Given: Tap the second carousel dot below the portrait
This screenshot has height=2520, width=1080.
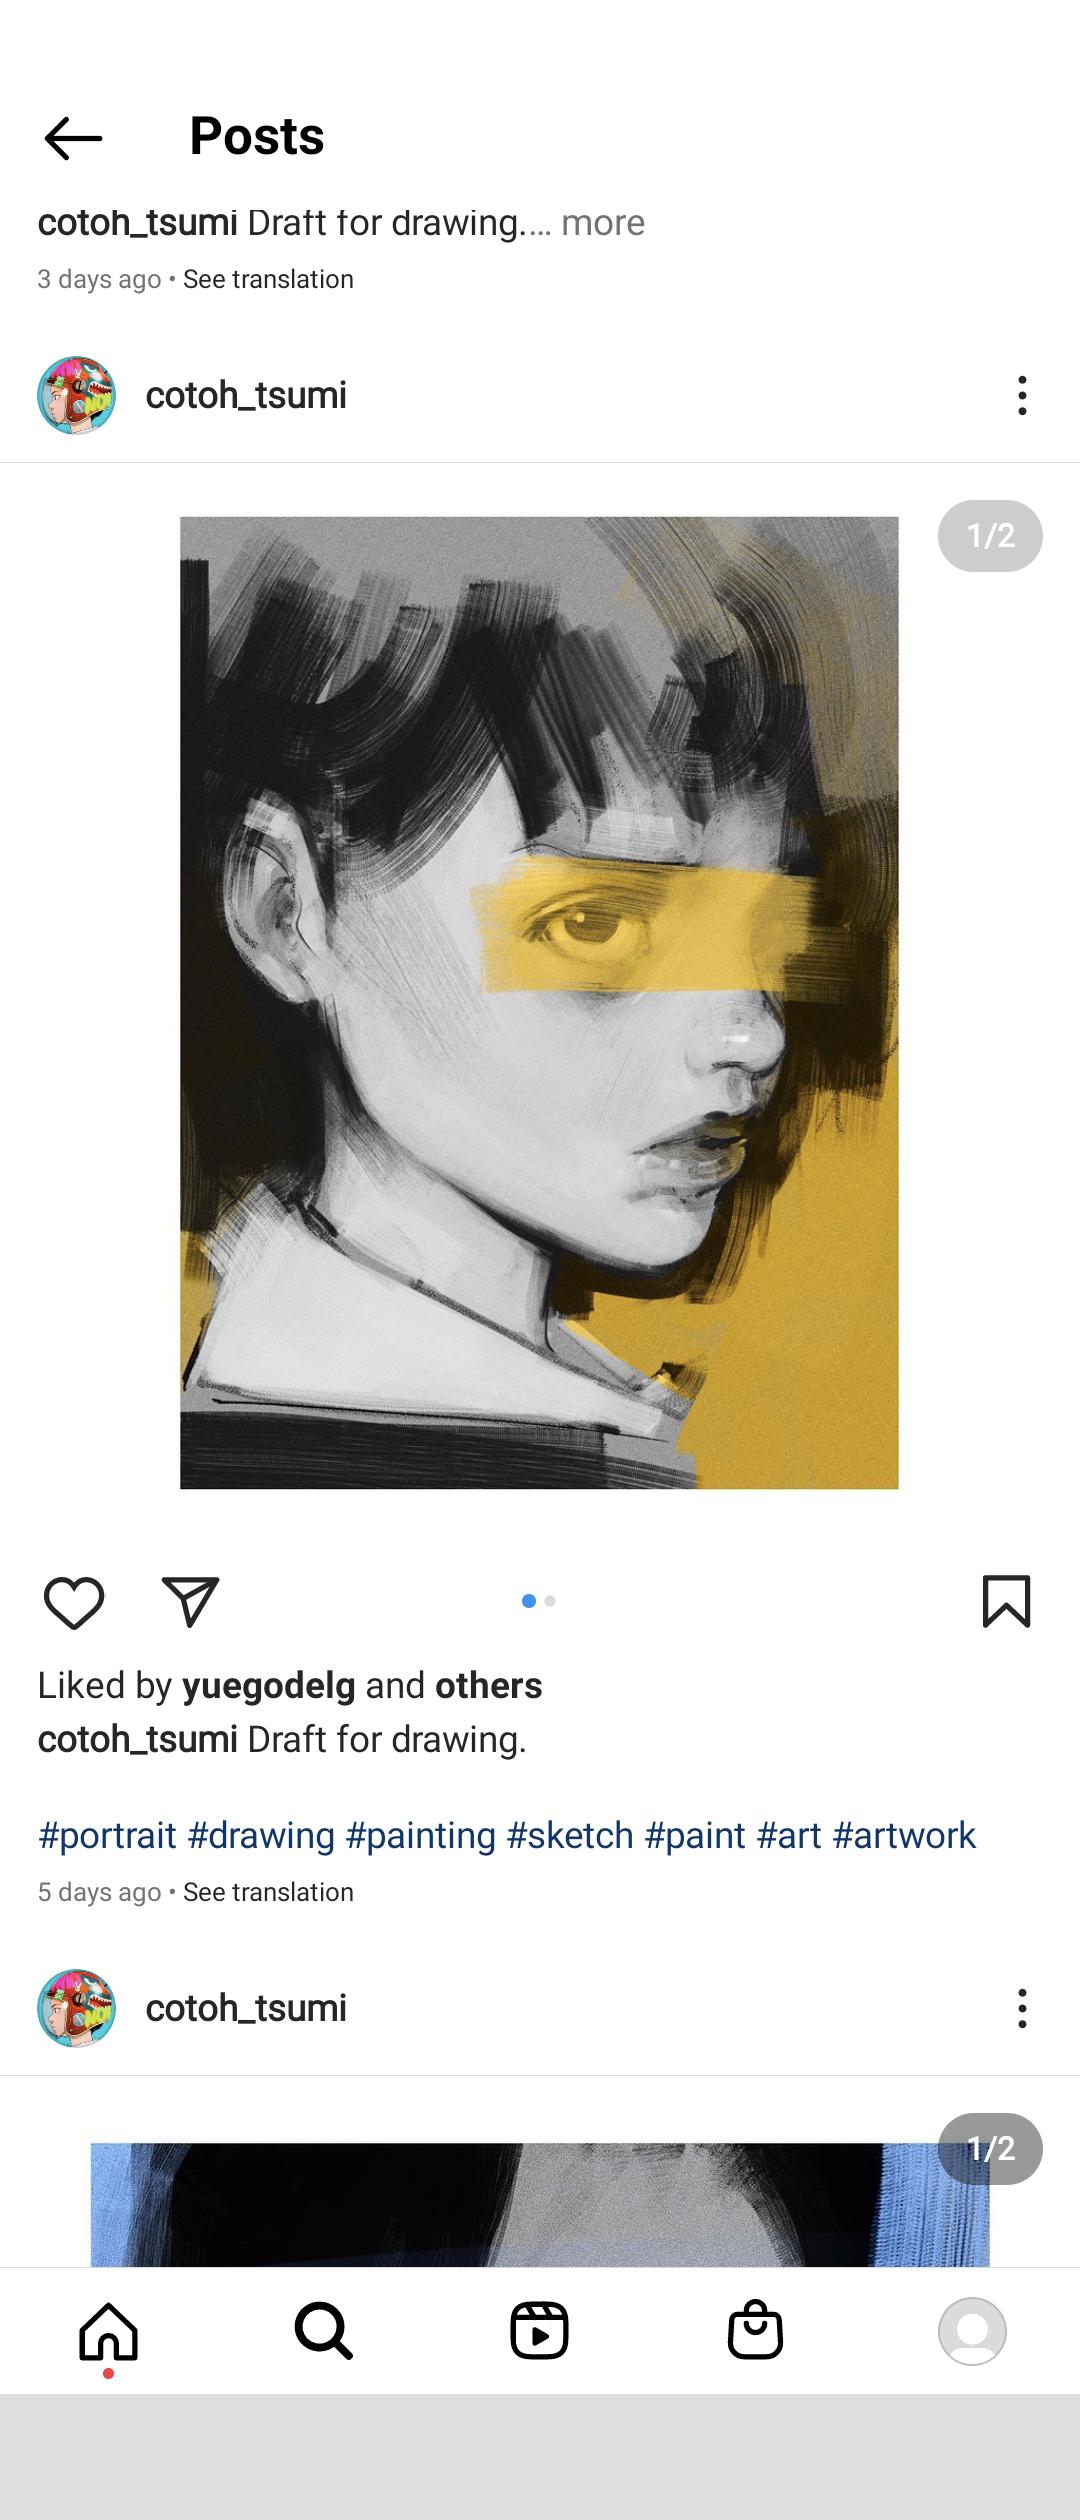Looking at the screenshot, I should 550,1601.
